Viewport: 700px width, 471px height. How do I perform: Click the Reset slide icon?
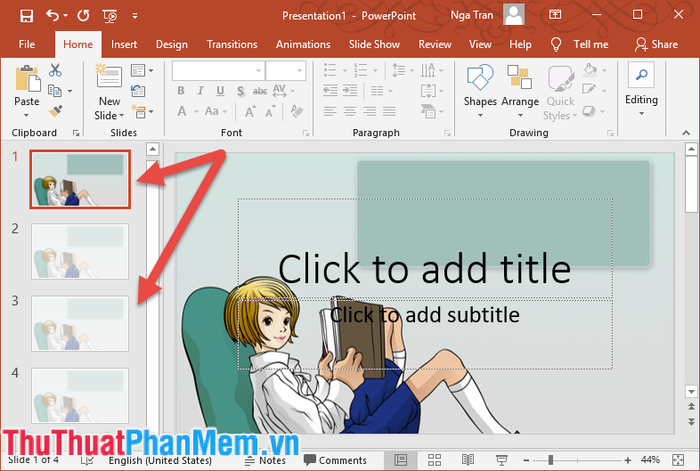click(x=138, y=91)
